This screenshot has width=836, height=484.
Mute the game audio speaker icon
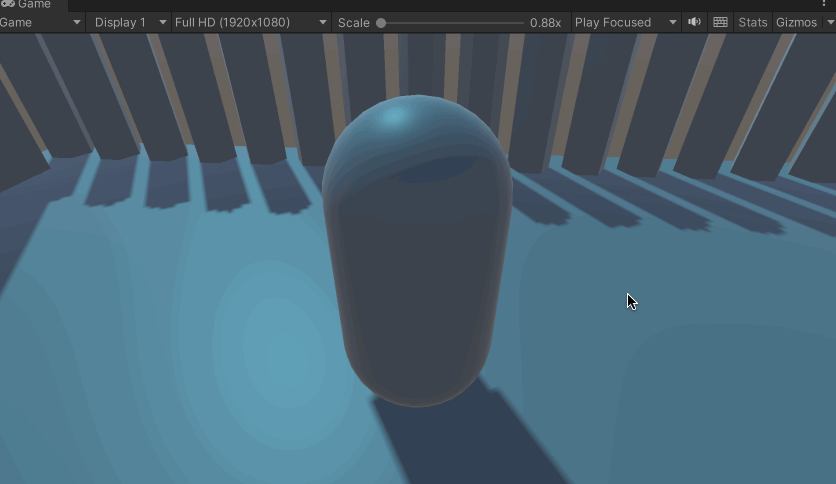pos(695,22)
